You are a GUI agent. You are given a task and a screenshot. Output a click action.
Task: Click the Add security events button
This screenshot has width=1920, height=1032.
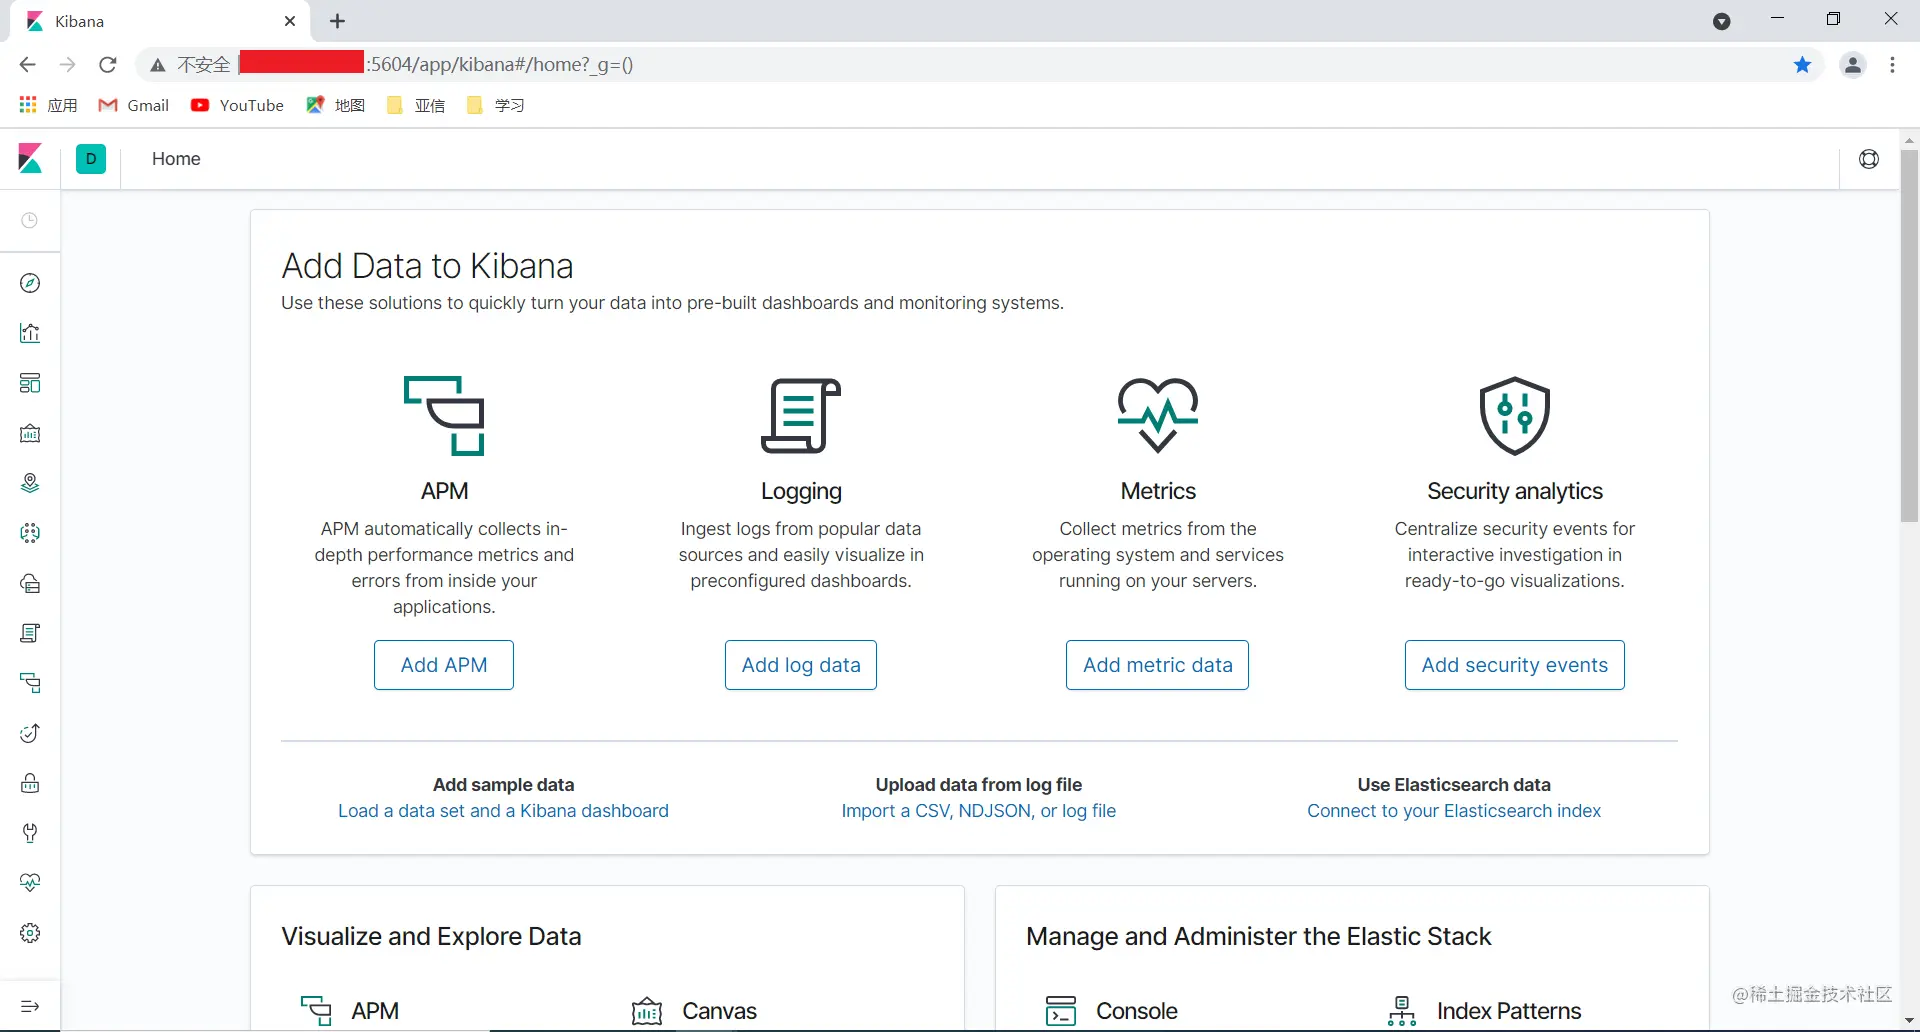[x=1515, y=665]
